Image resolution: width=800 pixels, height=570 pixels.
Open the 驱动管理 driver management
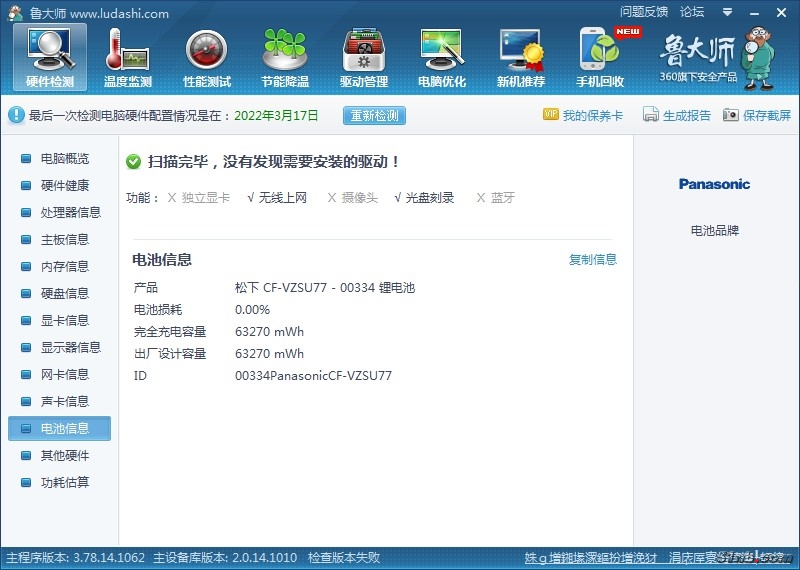point(364,58)
